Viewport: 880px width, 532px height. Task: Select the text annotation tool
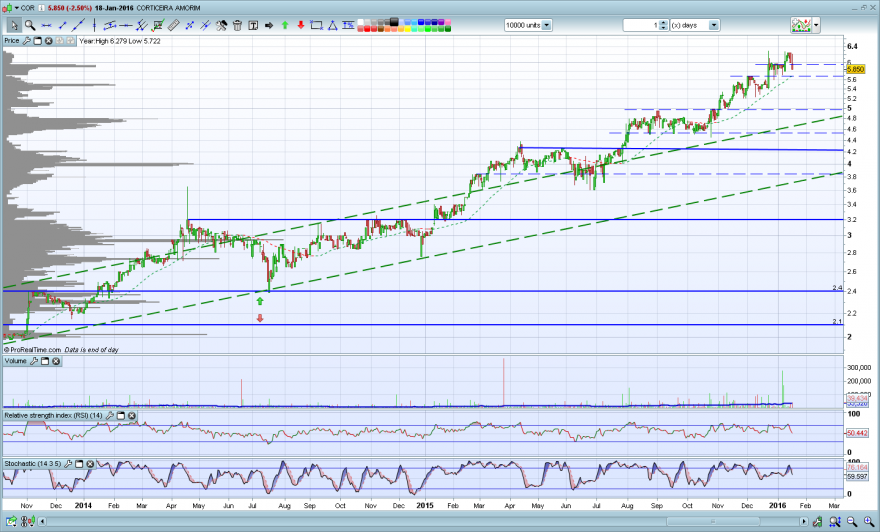point(253,25)
